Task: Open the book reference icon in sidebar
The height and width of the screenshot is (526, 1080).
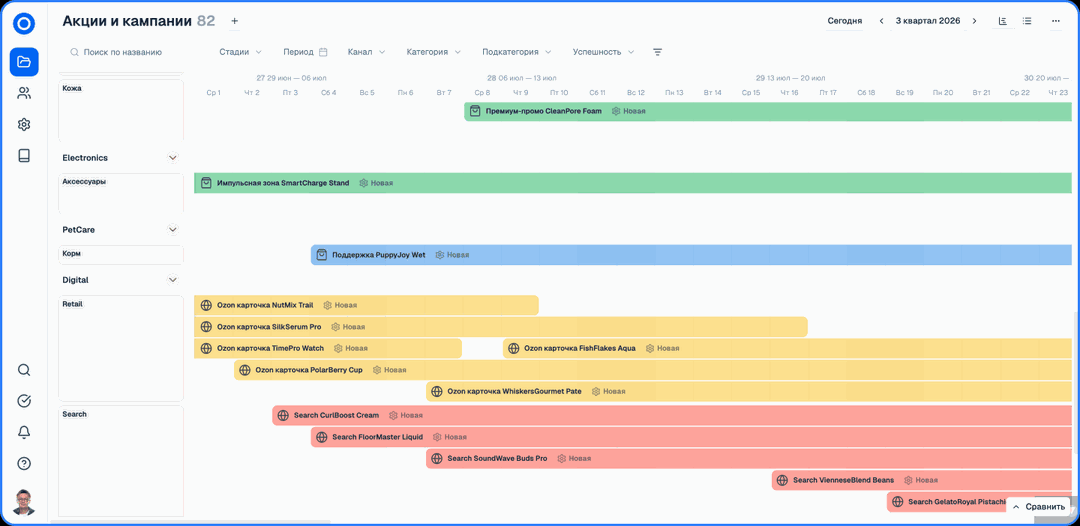Action: tap(24, 156)
